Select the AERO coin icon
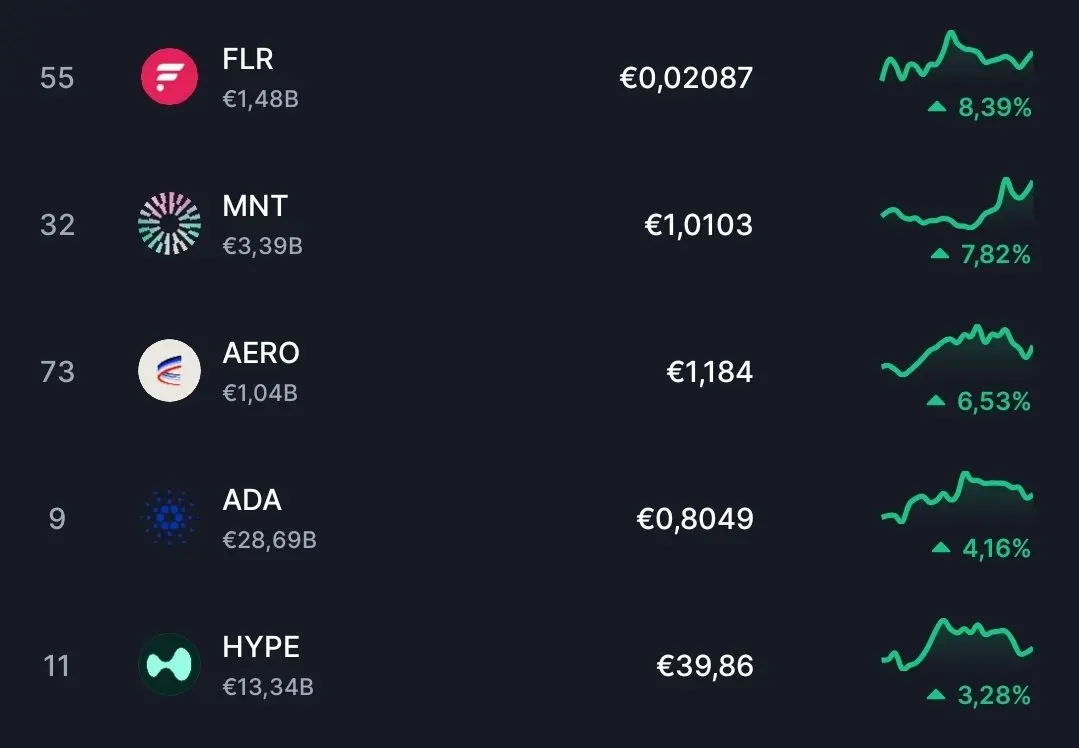 click(169, 370)
